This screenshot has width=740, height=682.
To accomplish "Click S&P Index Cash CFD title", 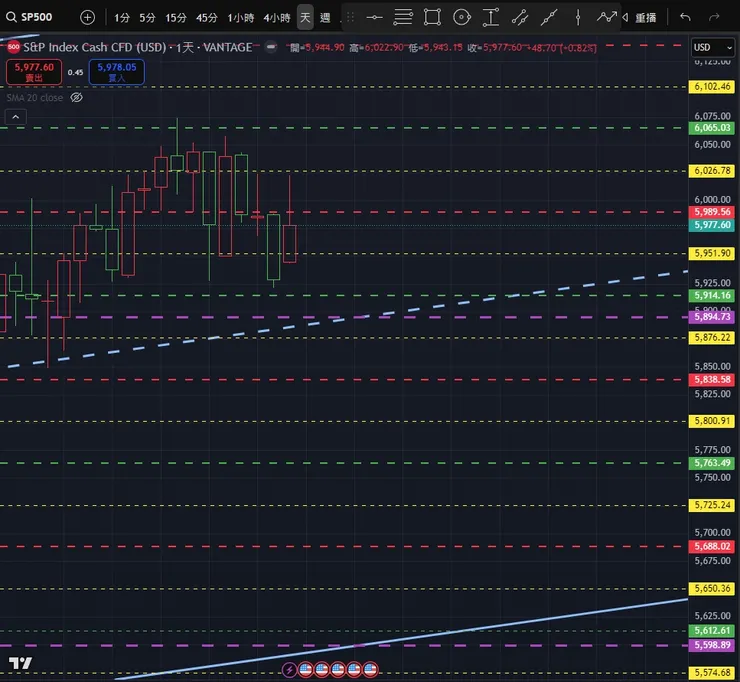I will tap(137, 47).
